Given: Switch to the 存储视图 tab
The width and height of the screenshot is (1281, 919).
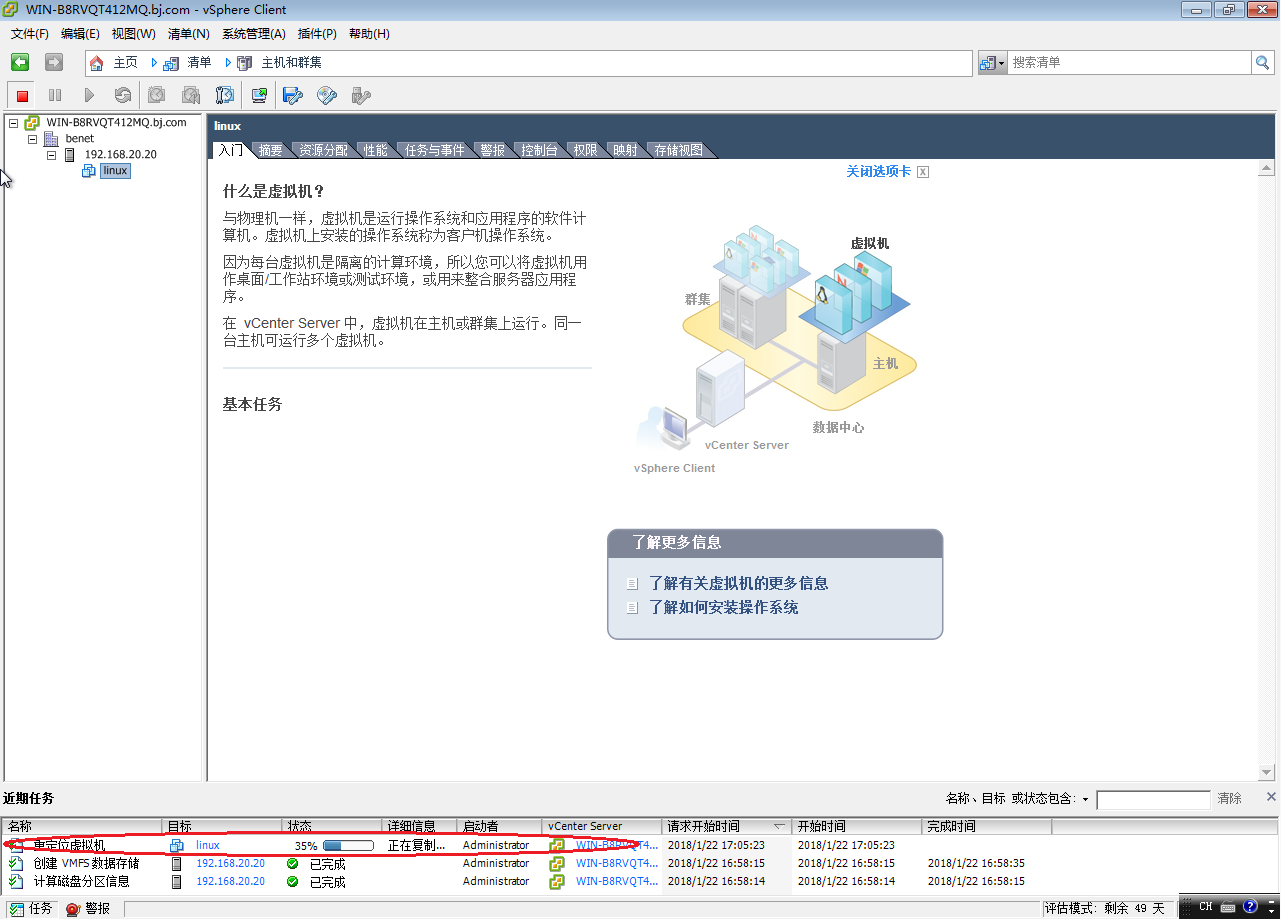Looking at the screenshot, I should (x=679, y=150).
